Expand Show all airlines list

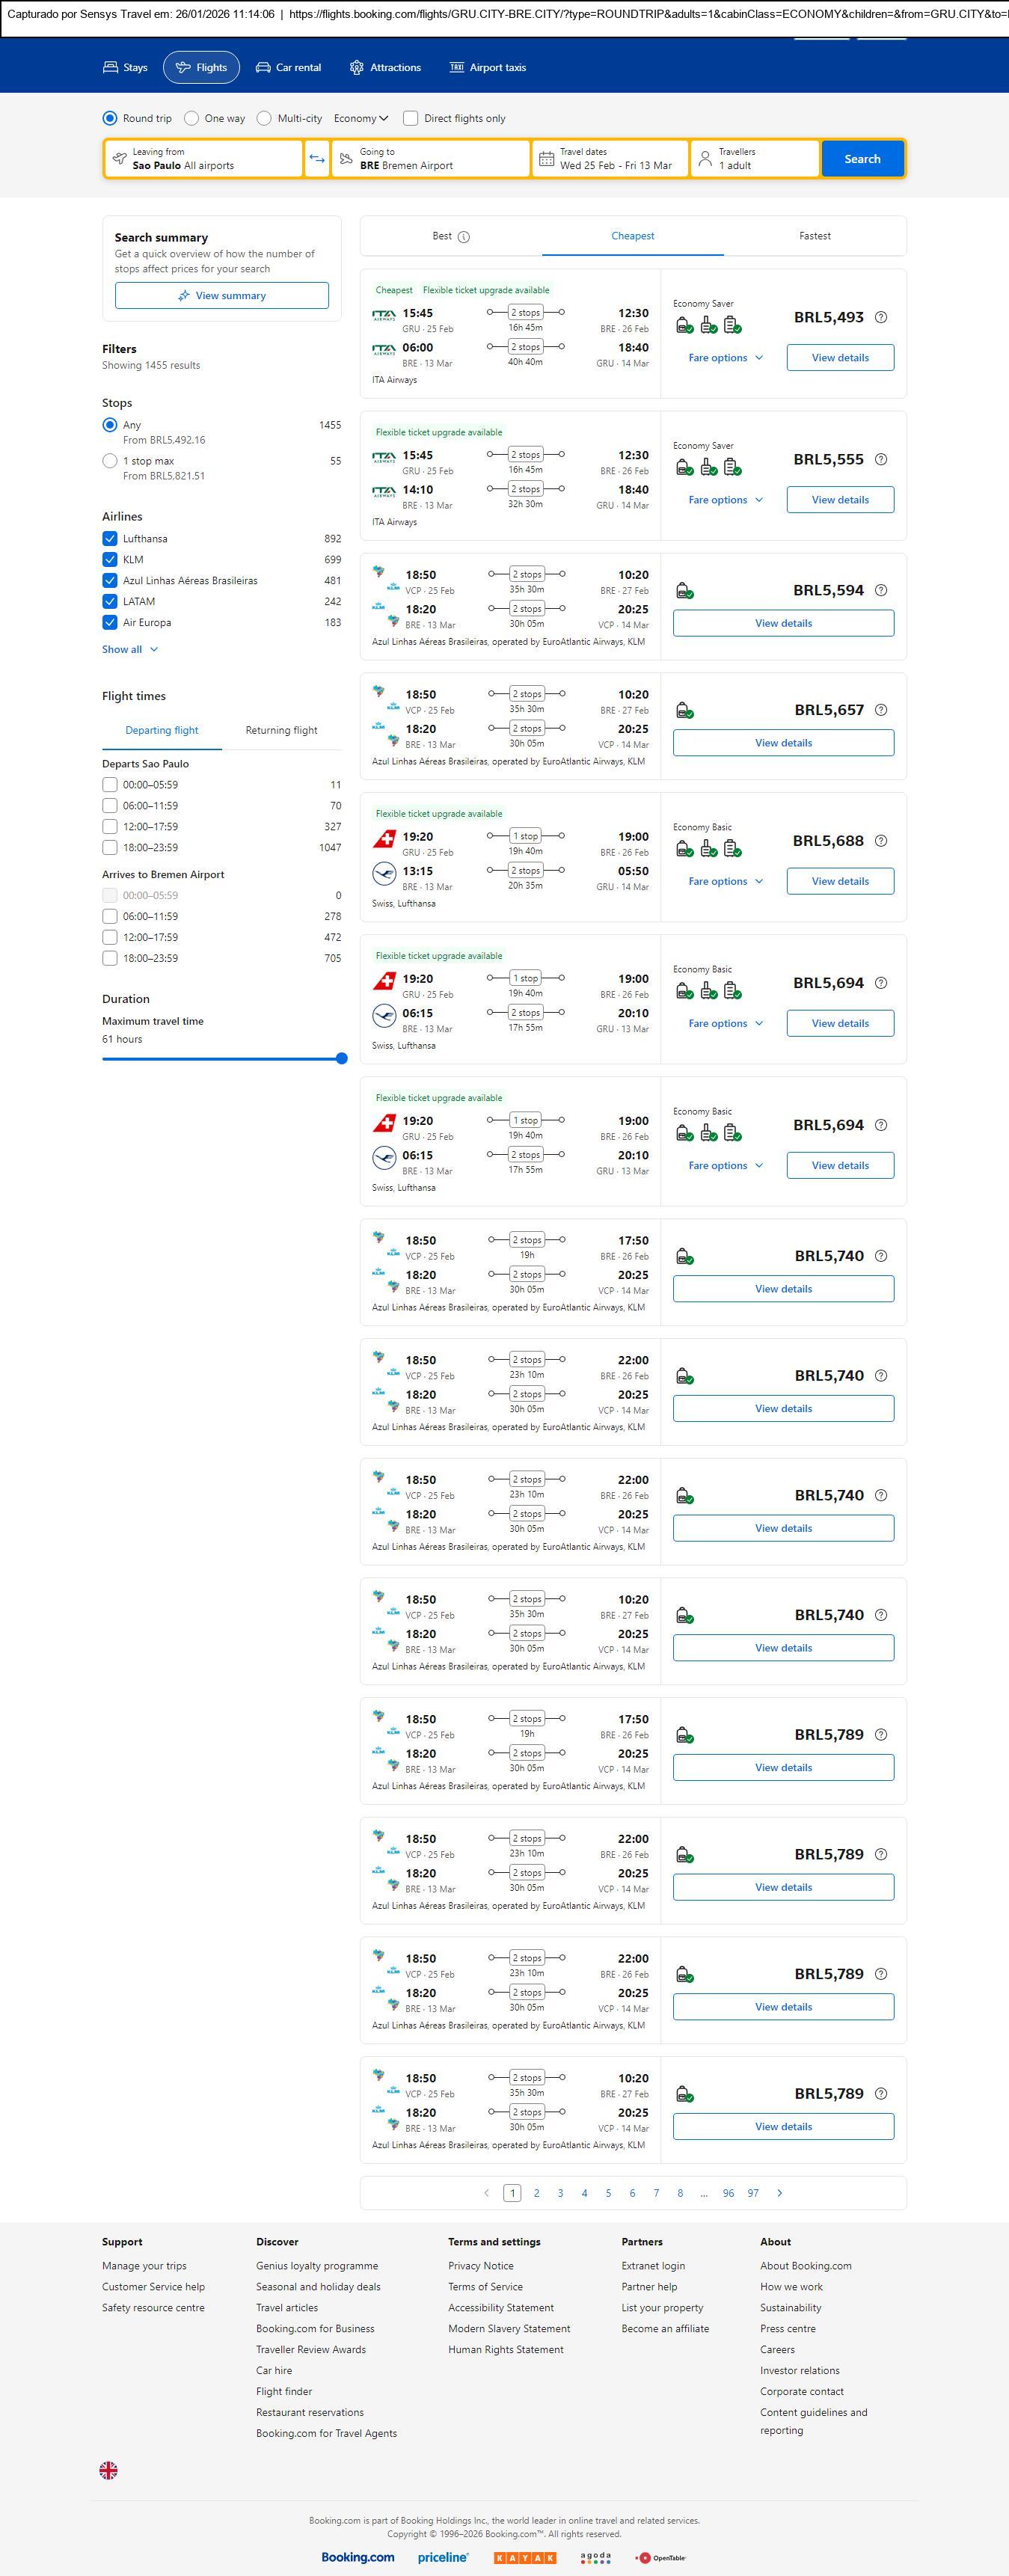(130, 649)
